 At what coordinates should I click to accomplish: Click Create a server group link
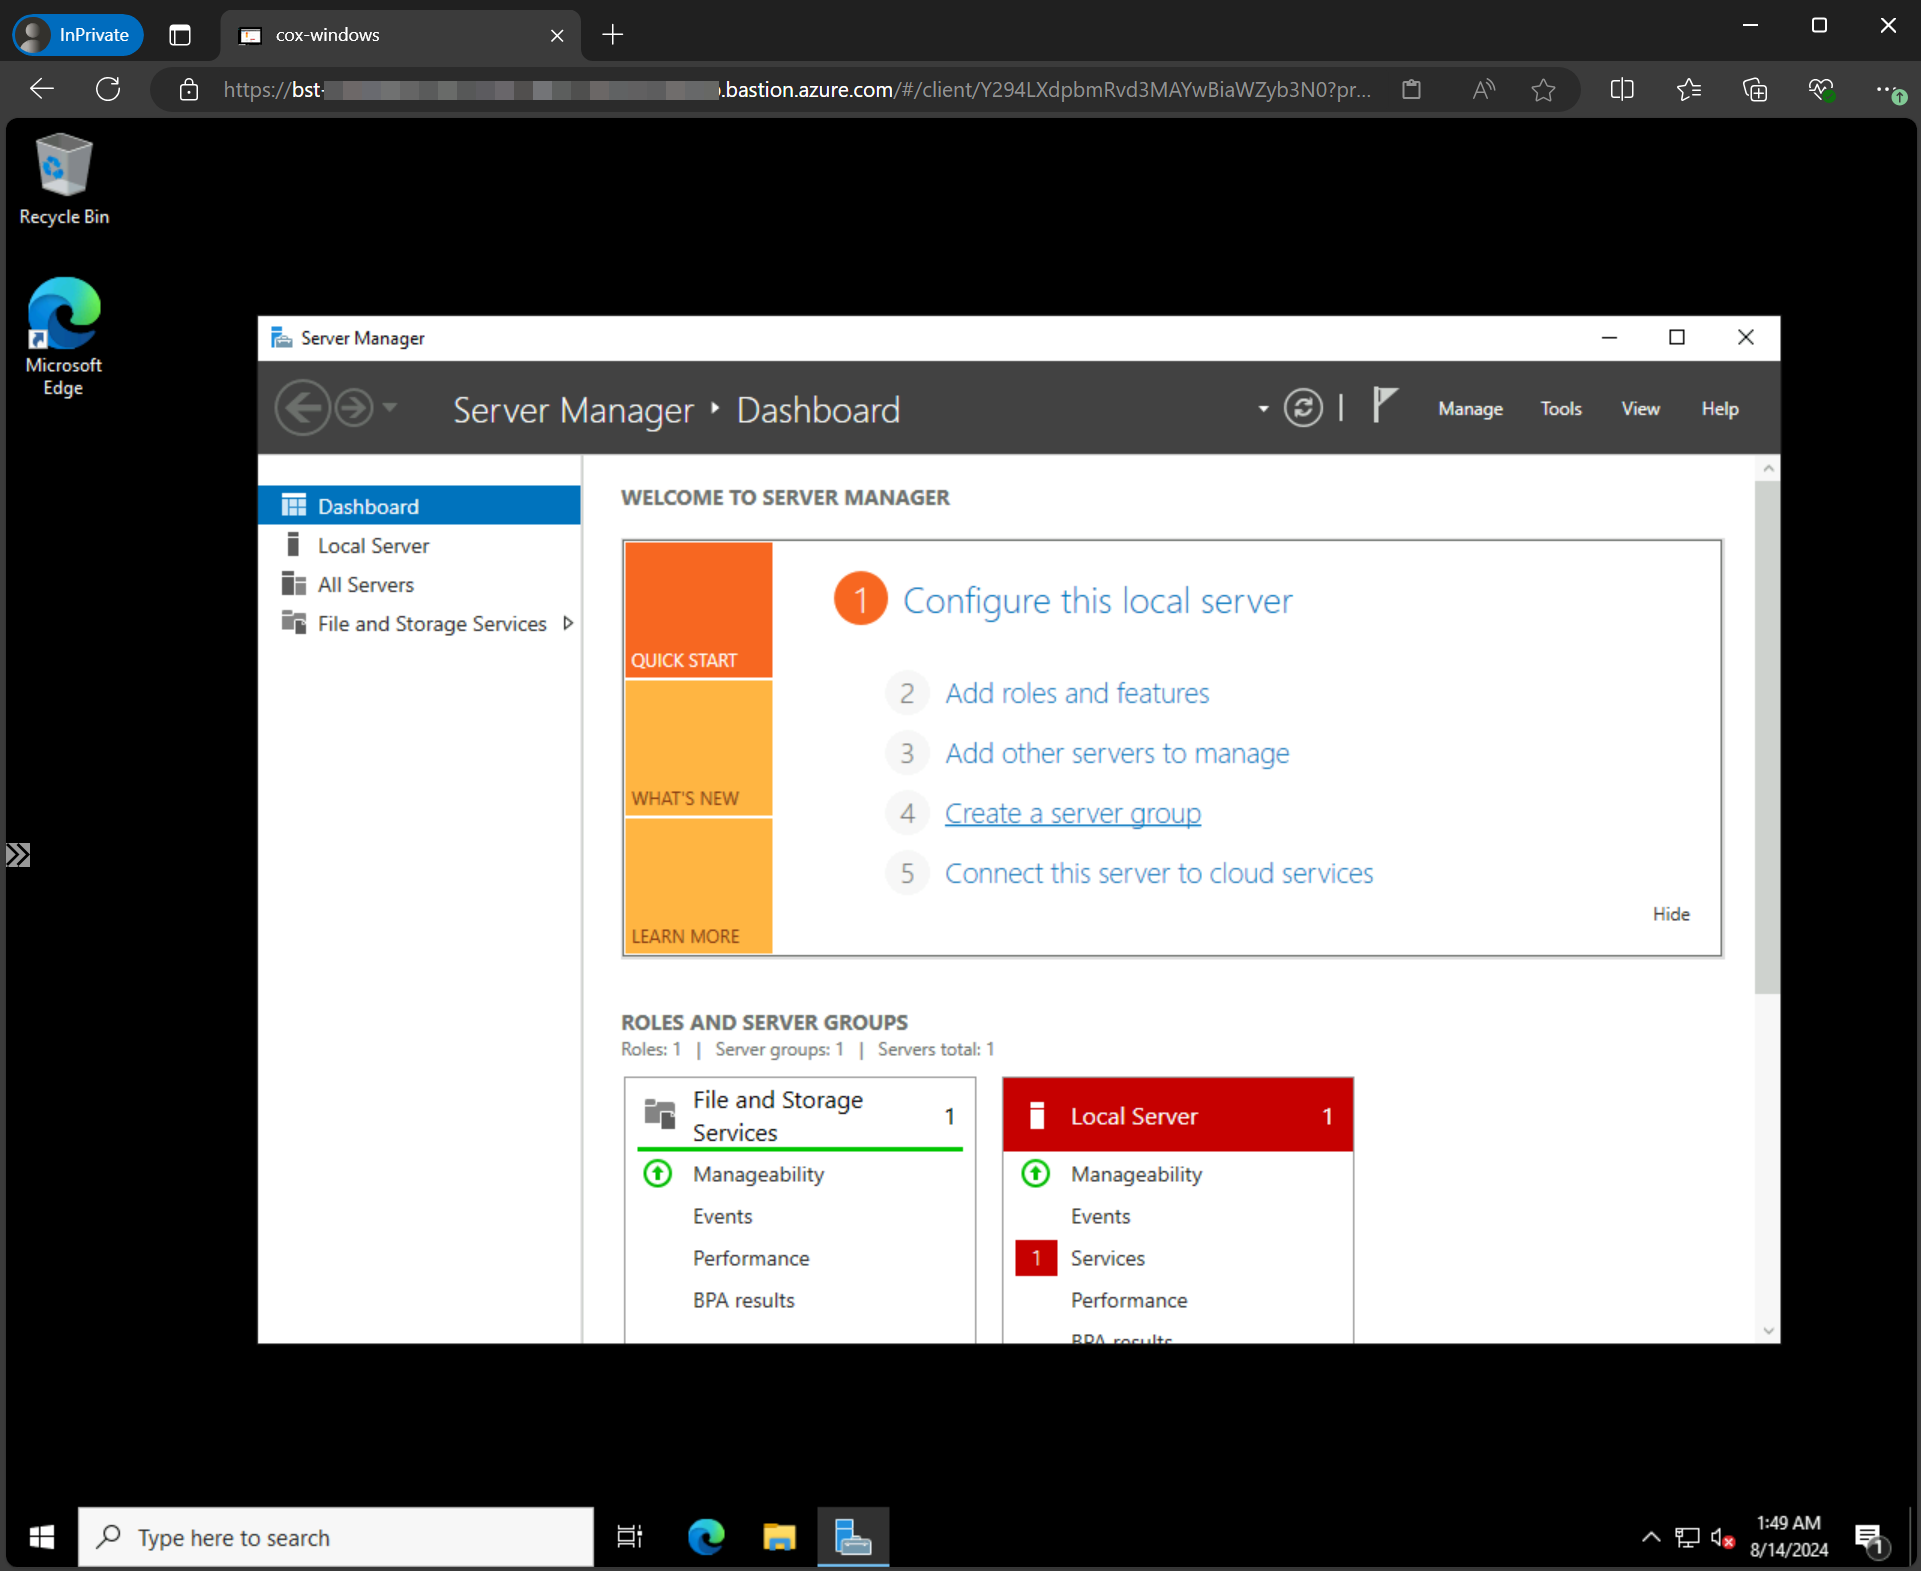point(1073,813)
